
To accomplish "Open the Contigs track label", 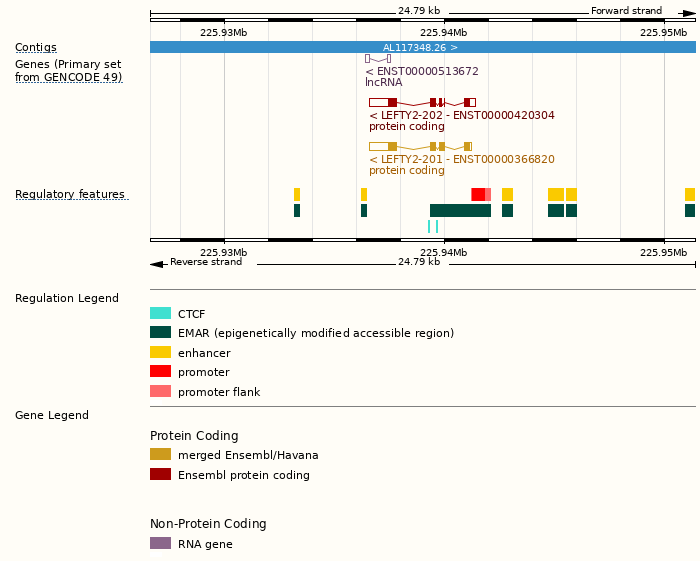I will pos(36,48).
